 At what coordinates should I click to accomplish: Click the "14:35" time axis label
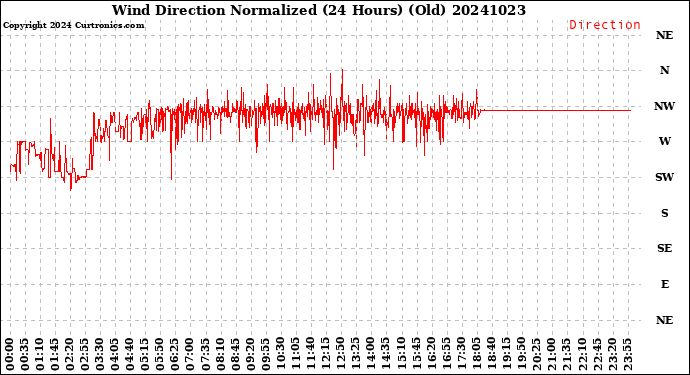pyautogui.click(x=386, y=355)
